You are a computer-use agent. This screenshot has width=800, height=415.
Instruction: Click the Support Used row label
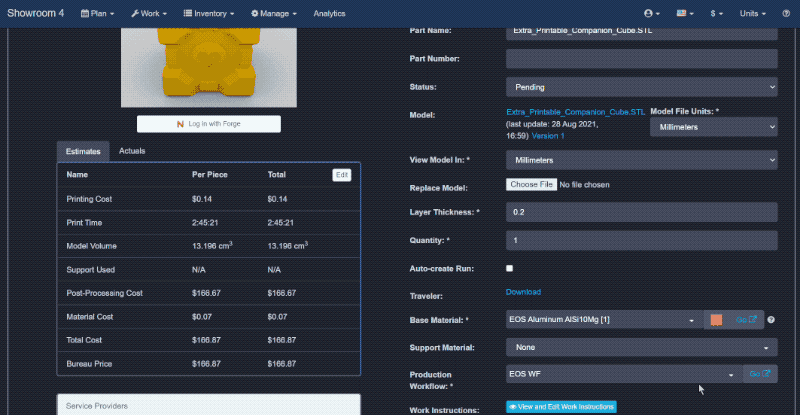click(90, 270)
